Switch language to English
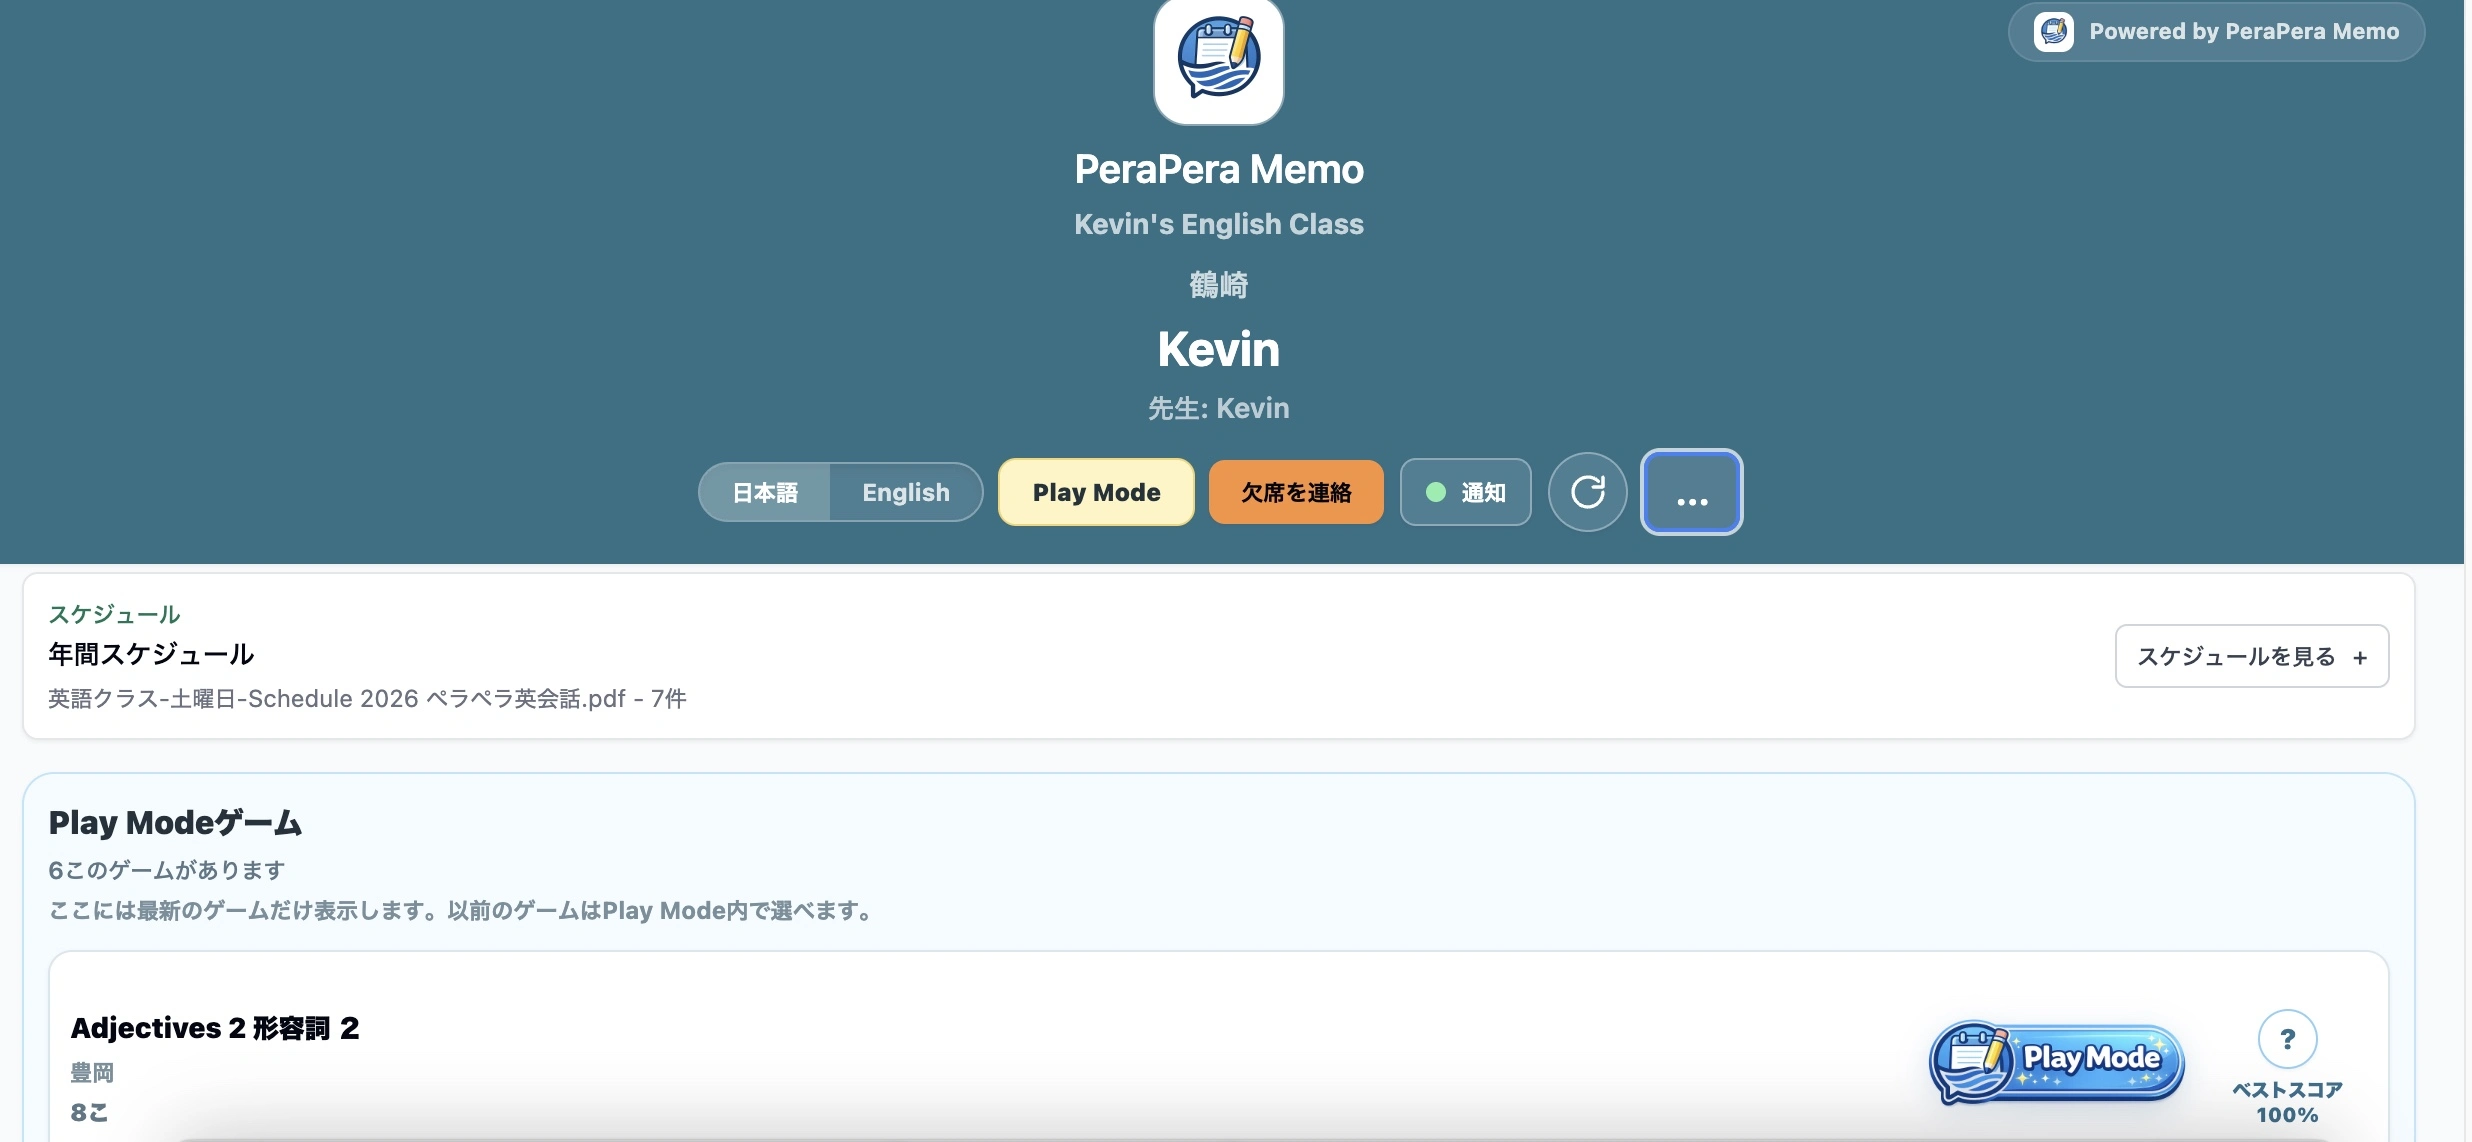Screen dimensions: 2472x1142 point(906,492)
